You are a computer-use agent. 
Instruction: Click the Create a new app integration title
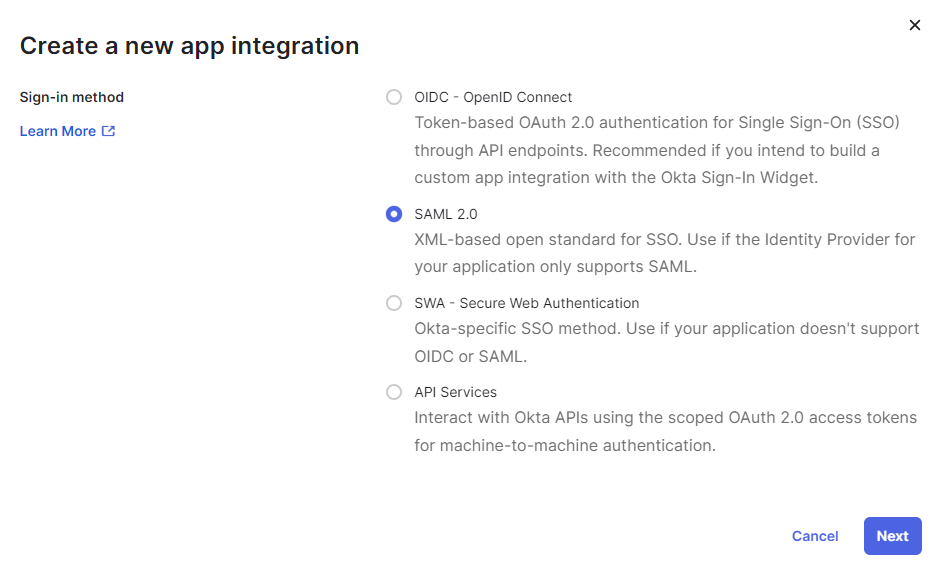click(189, 46)
